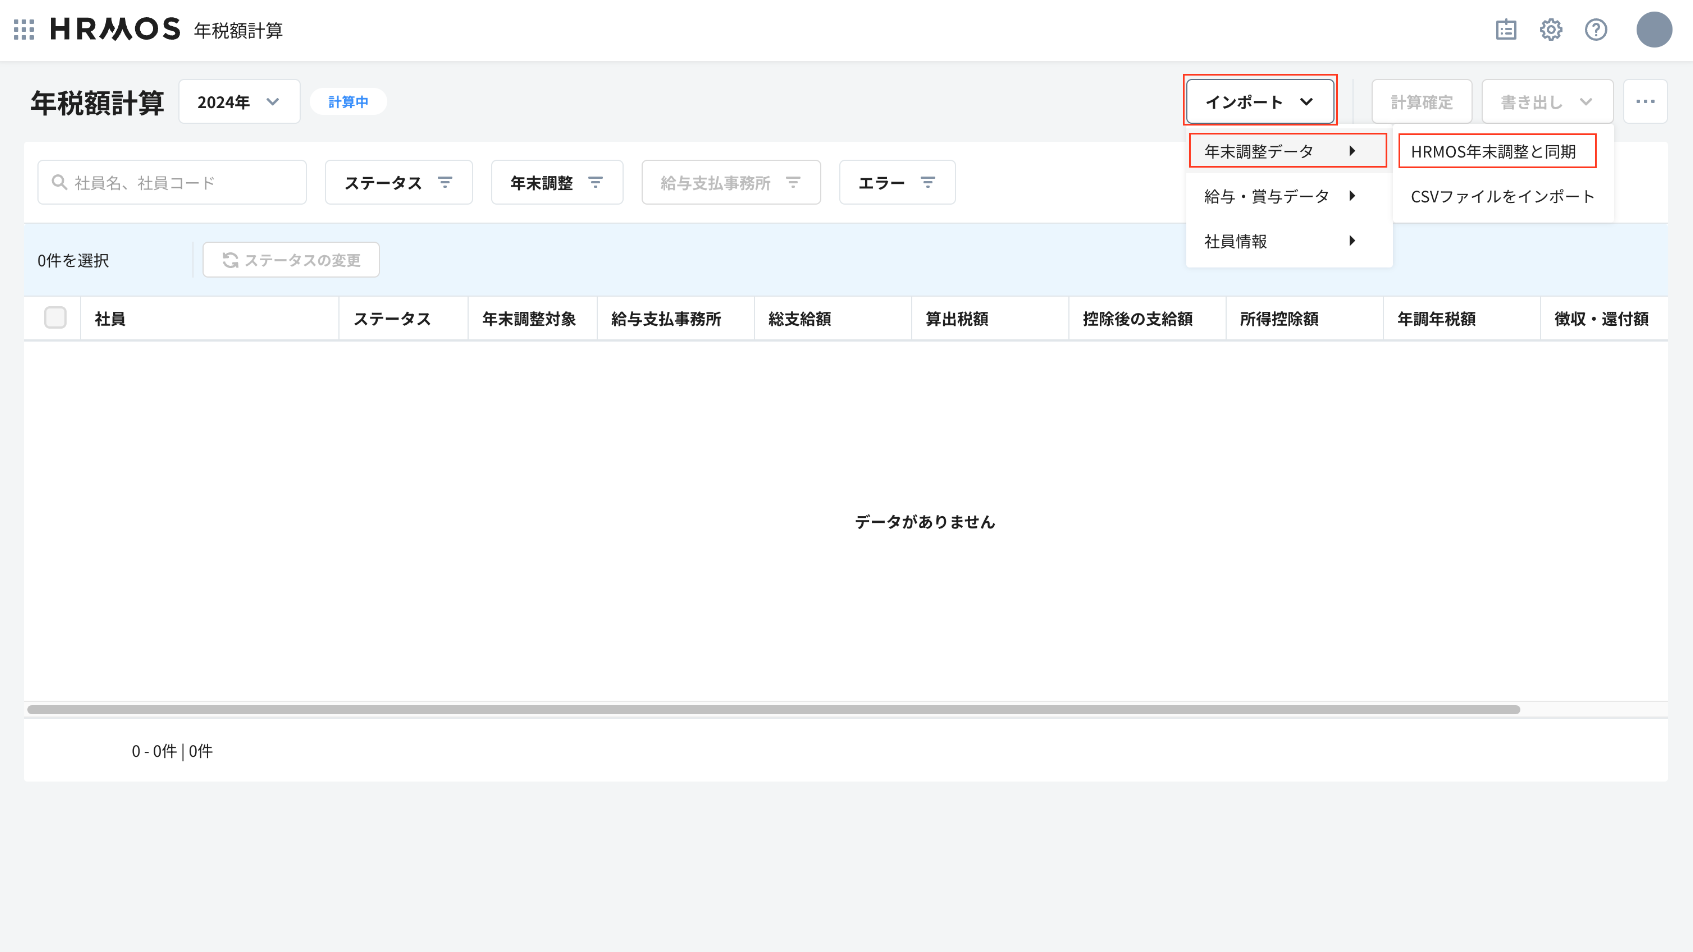Open the ステータス filter dropdown
Viewport: 1693px width, 952px height.
pos(398,183)
